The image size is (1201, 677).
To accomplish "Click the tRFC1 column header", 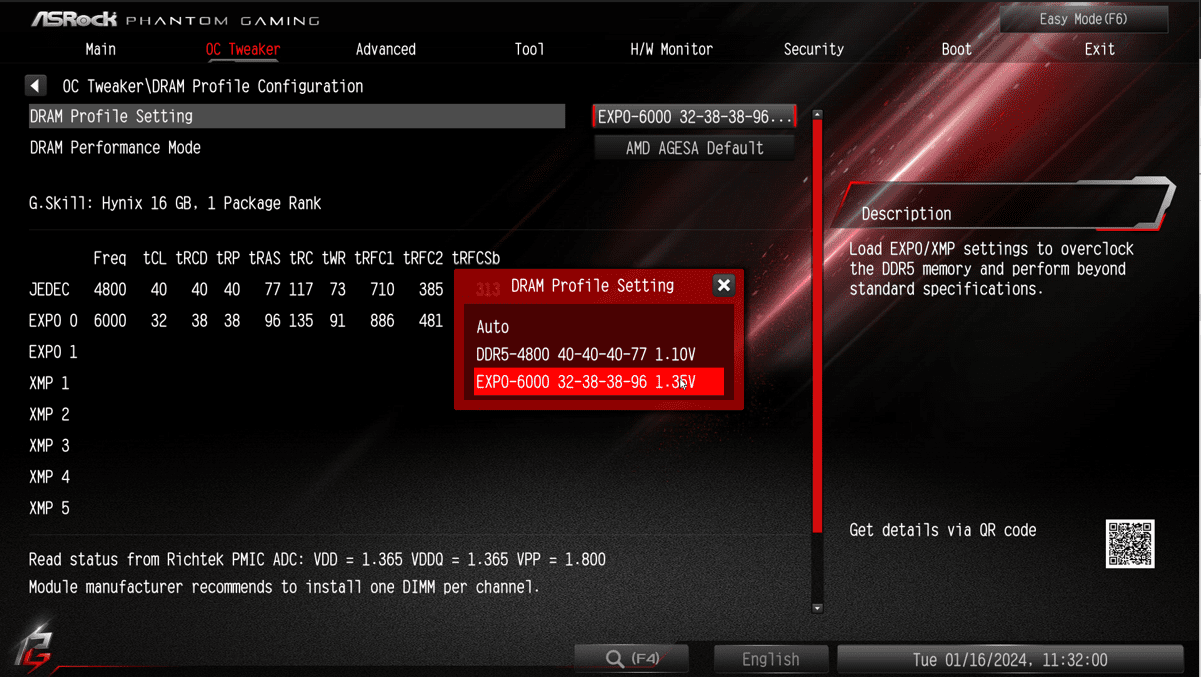I will coord(374,258).
